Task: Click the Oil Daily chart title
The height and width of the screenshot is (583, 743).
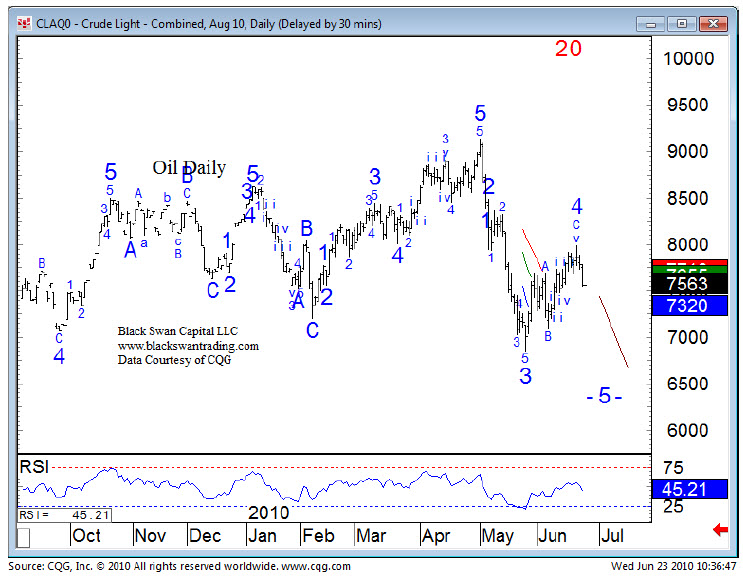Action: (189, 167)
